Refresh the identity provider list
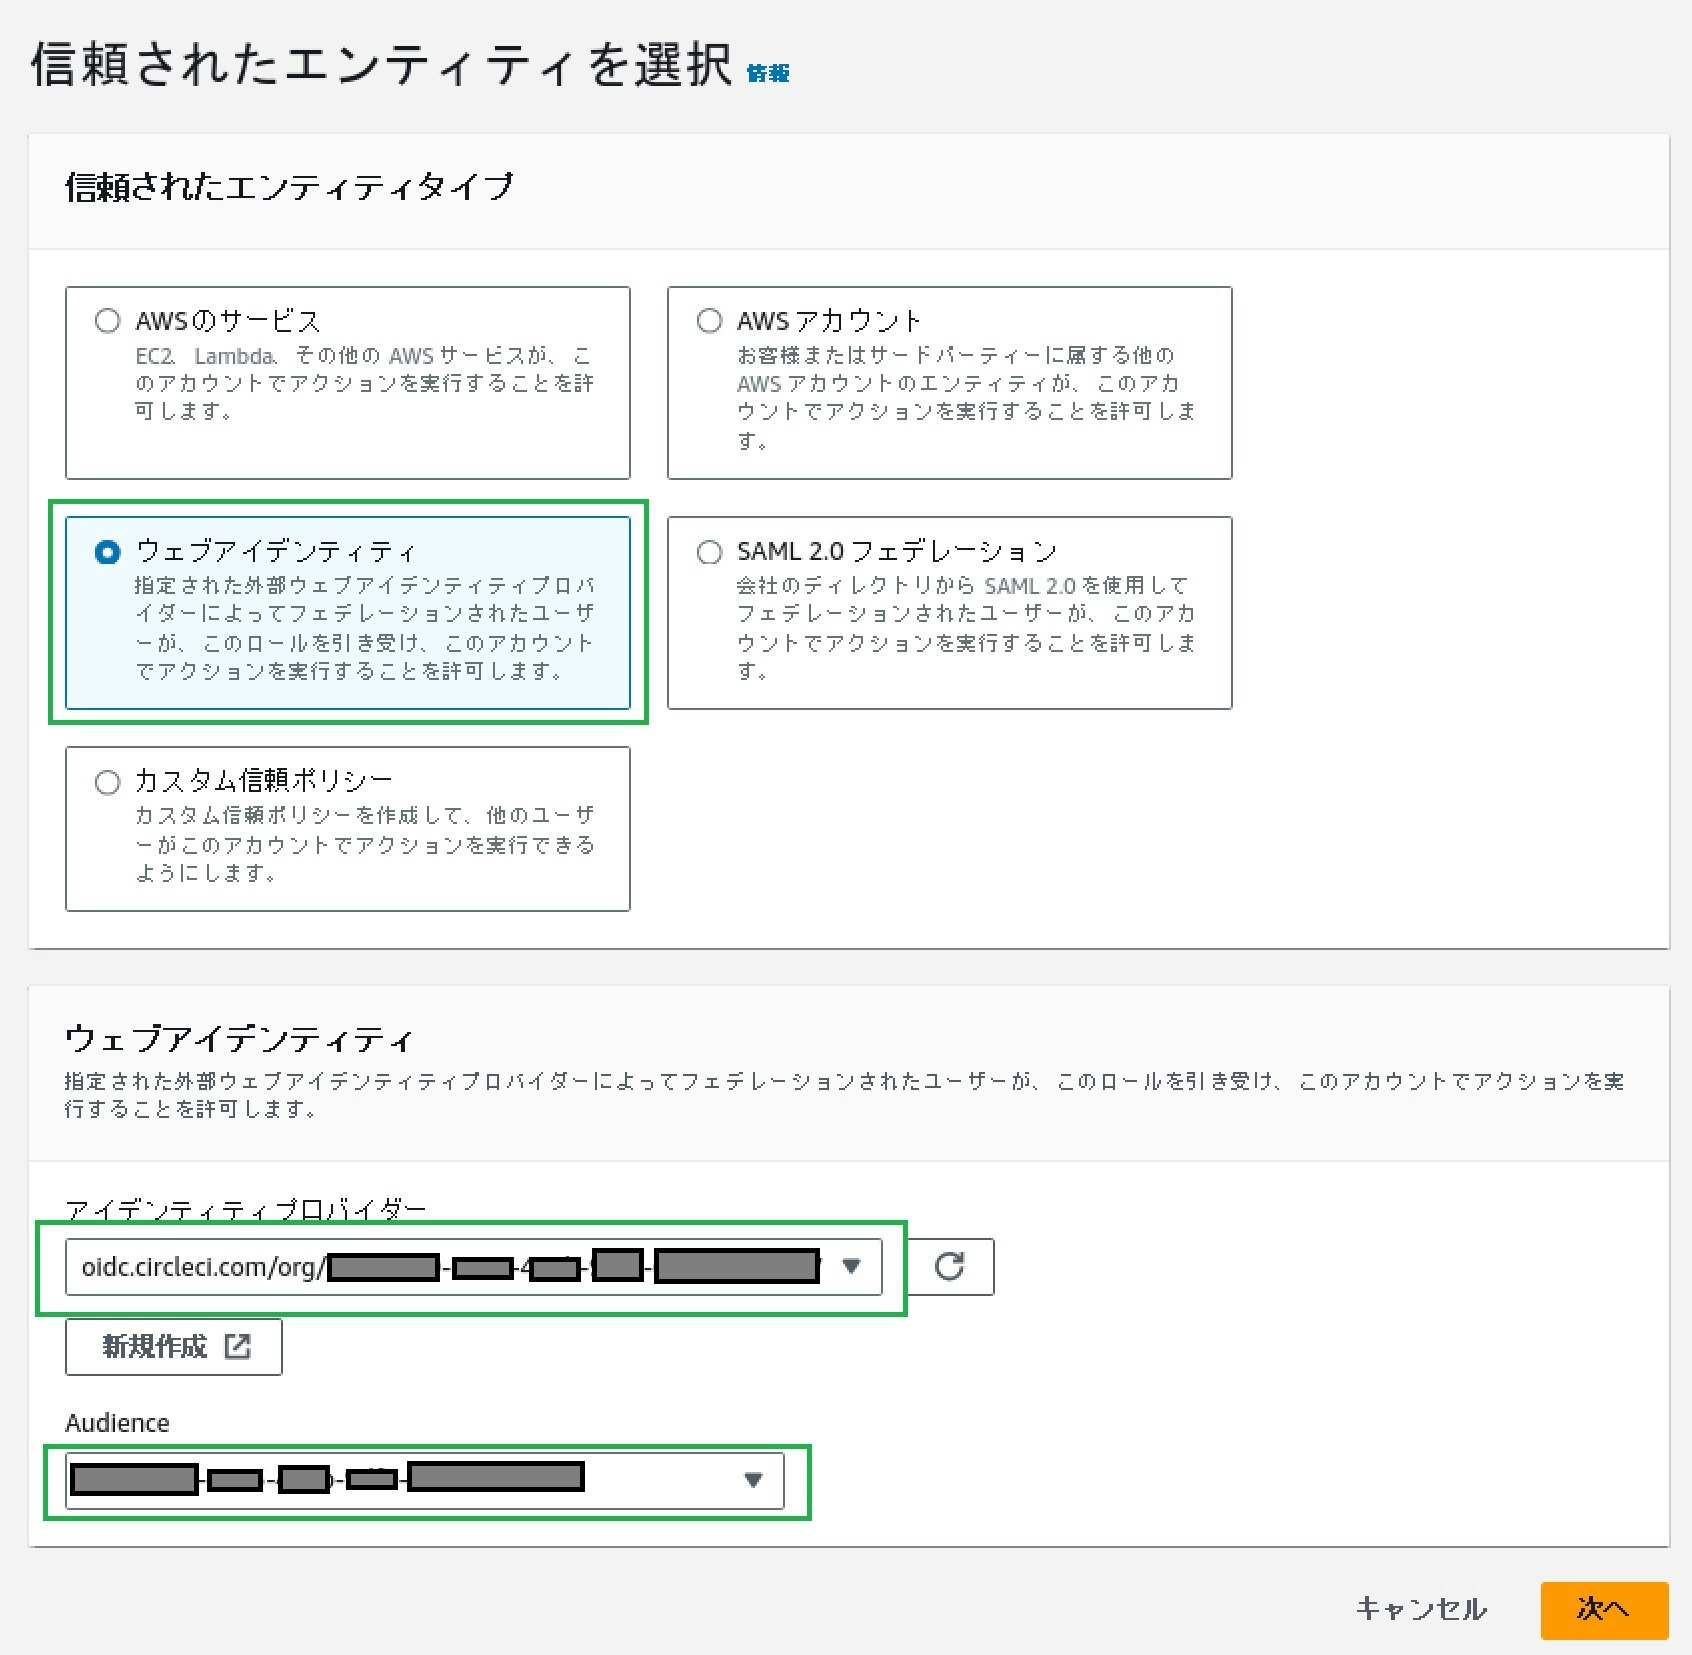 [x=949, y=1267]
